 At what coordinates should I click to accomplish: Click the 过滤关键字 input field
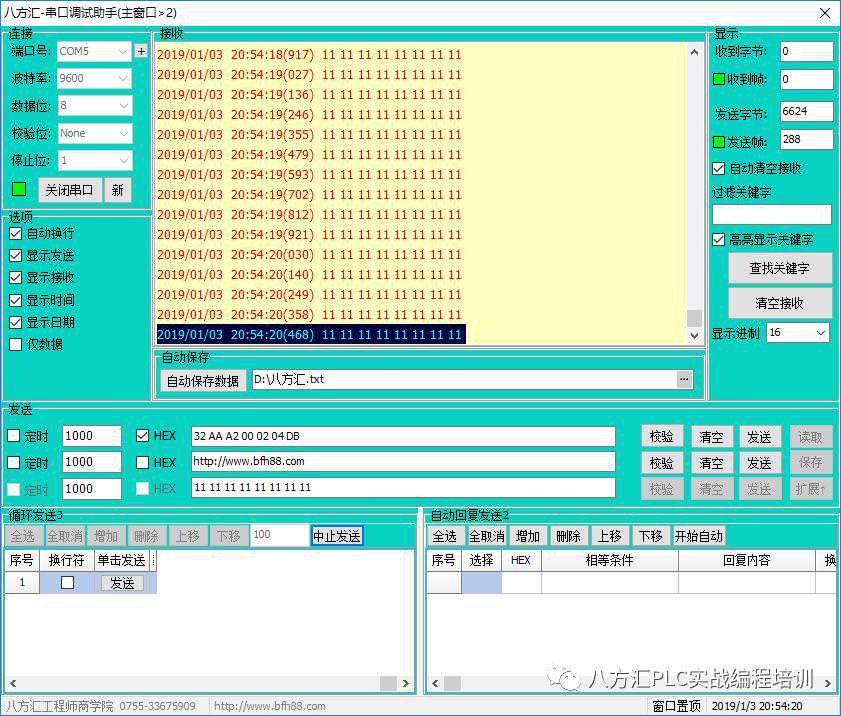click(x=771, y=214)
